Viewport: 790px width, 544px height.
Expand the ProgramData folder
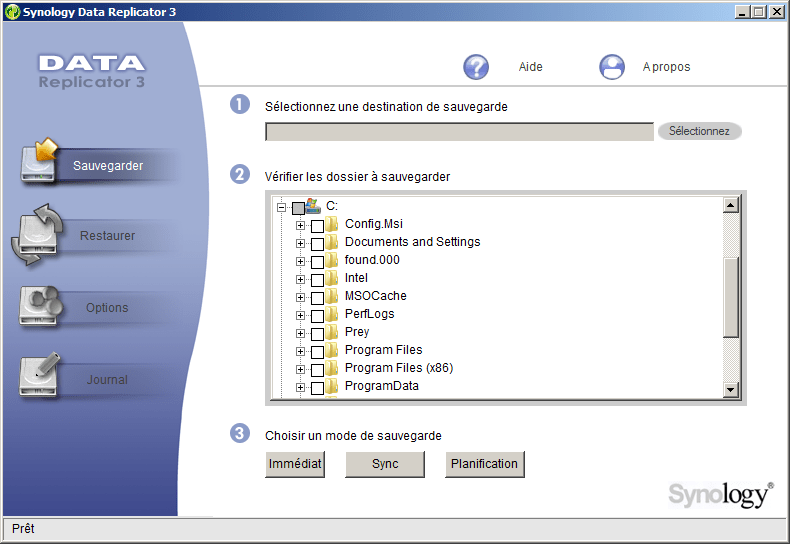pyautogui.click(x=300, y=387)
